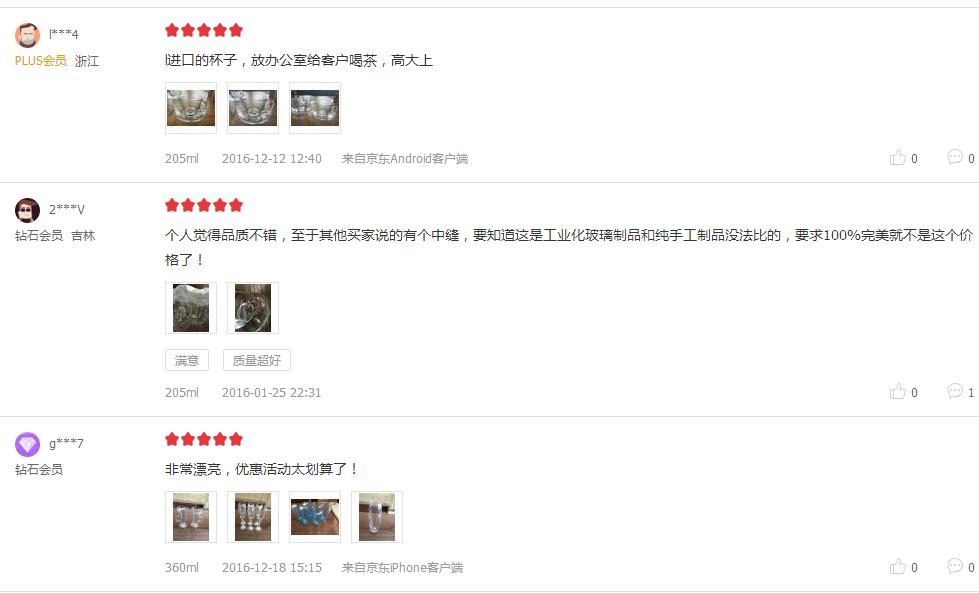Click the 满意 tag

187,360
